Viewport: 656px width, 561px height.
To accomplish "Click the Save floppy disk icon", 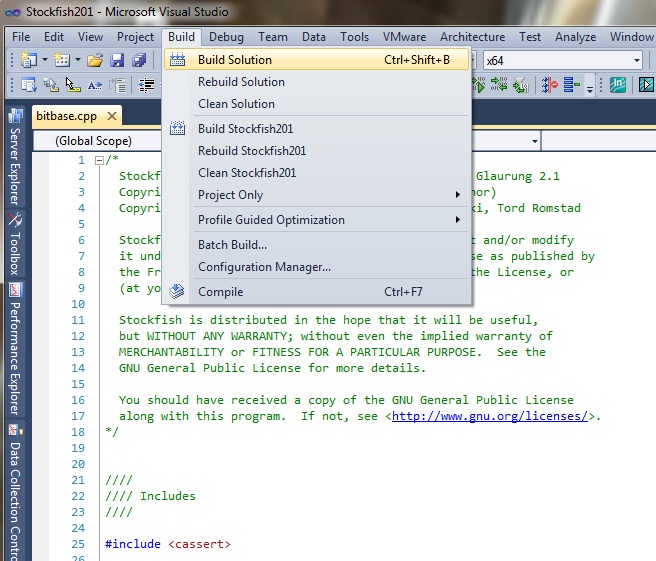I will click(117, 60).
